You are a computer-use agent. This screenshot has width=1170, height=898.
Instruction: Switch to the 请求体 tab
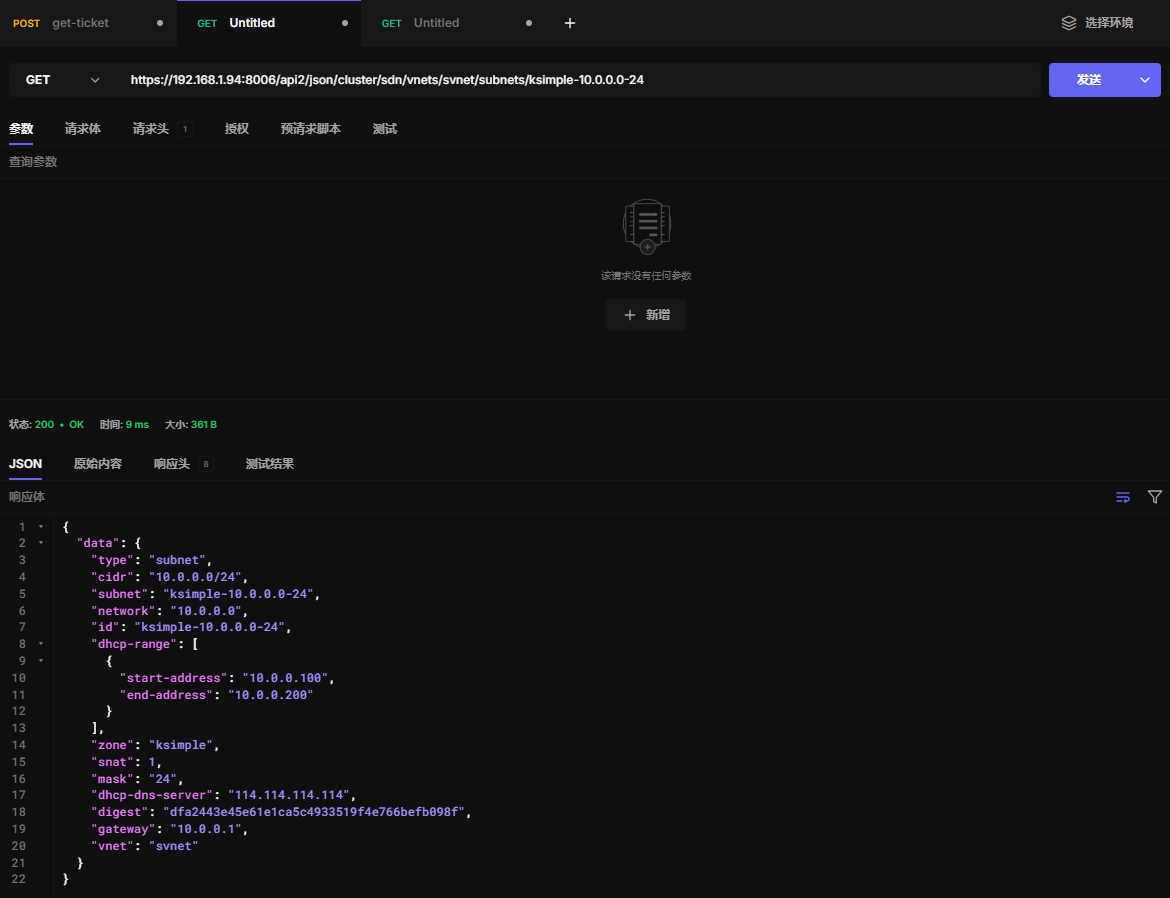click(x=83, y=129)
